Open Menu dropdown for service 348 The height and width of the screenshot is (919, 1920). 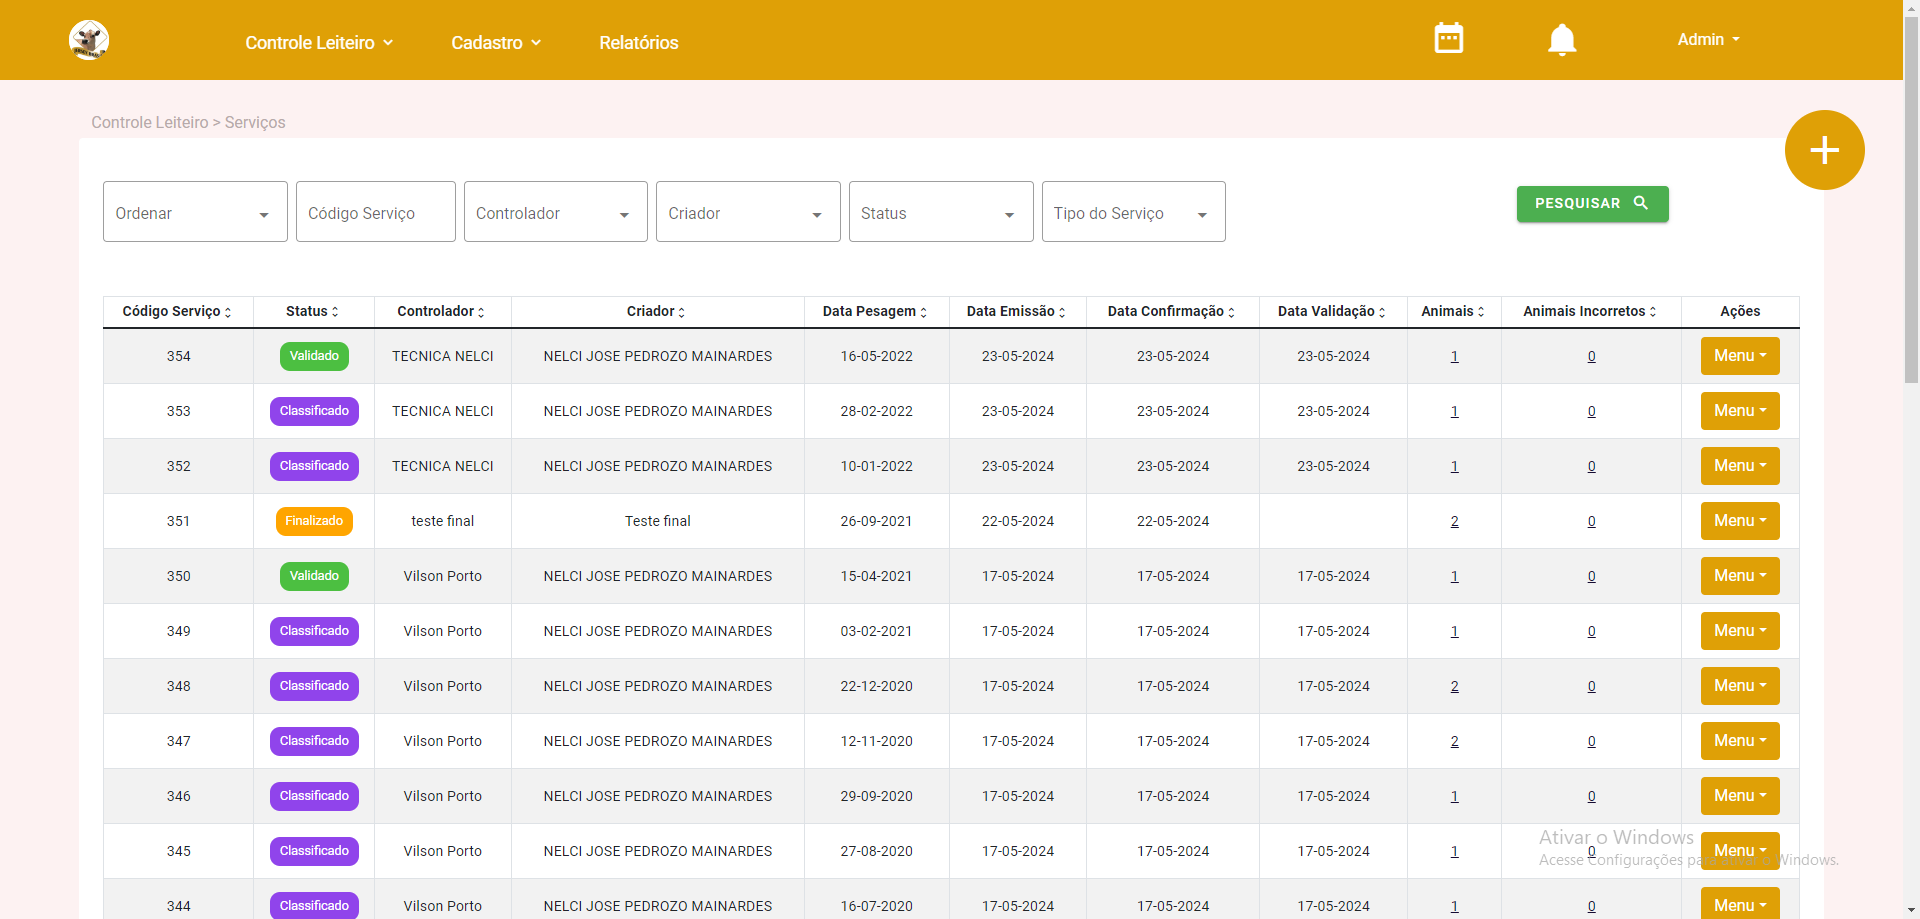(x=1740, y=686)
